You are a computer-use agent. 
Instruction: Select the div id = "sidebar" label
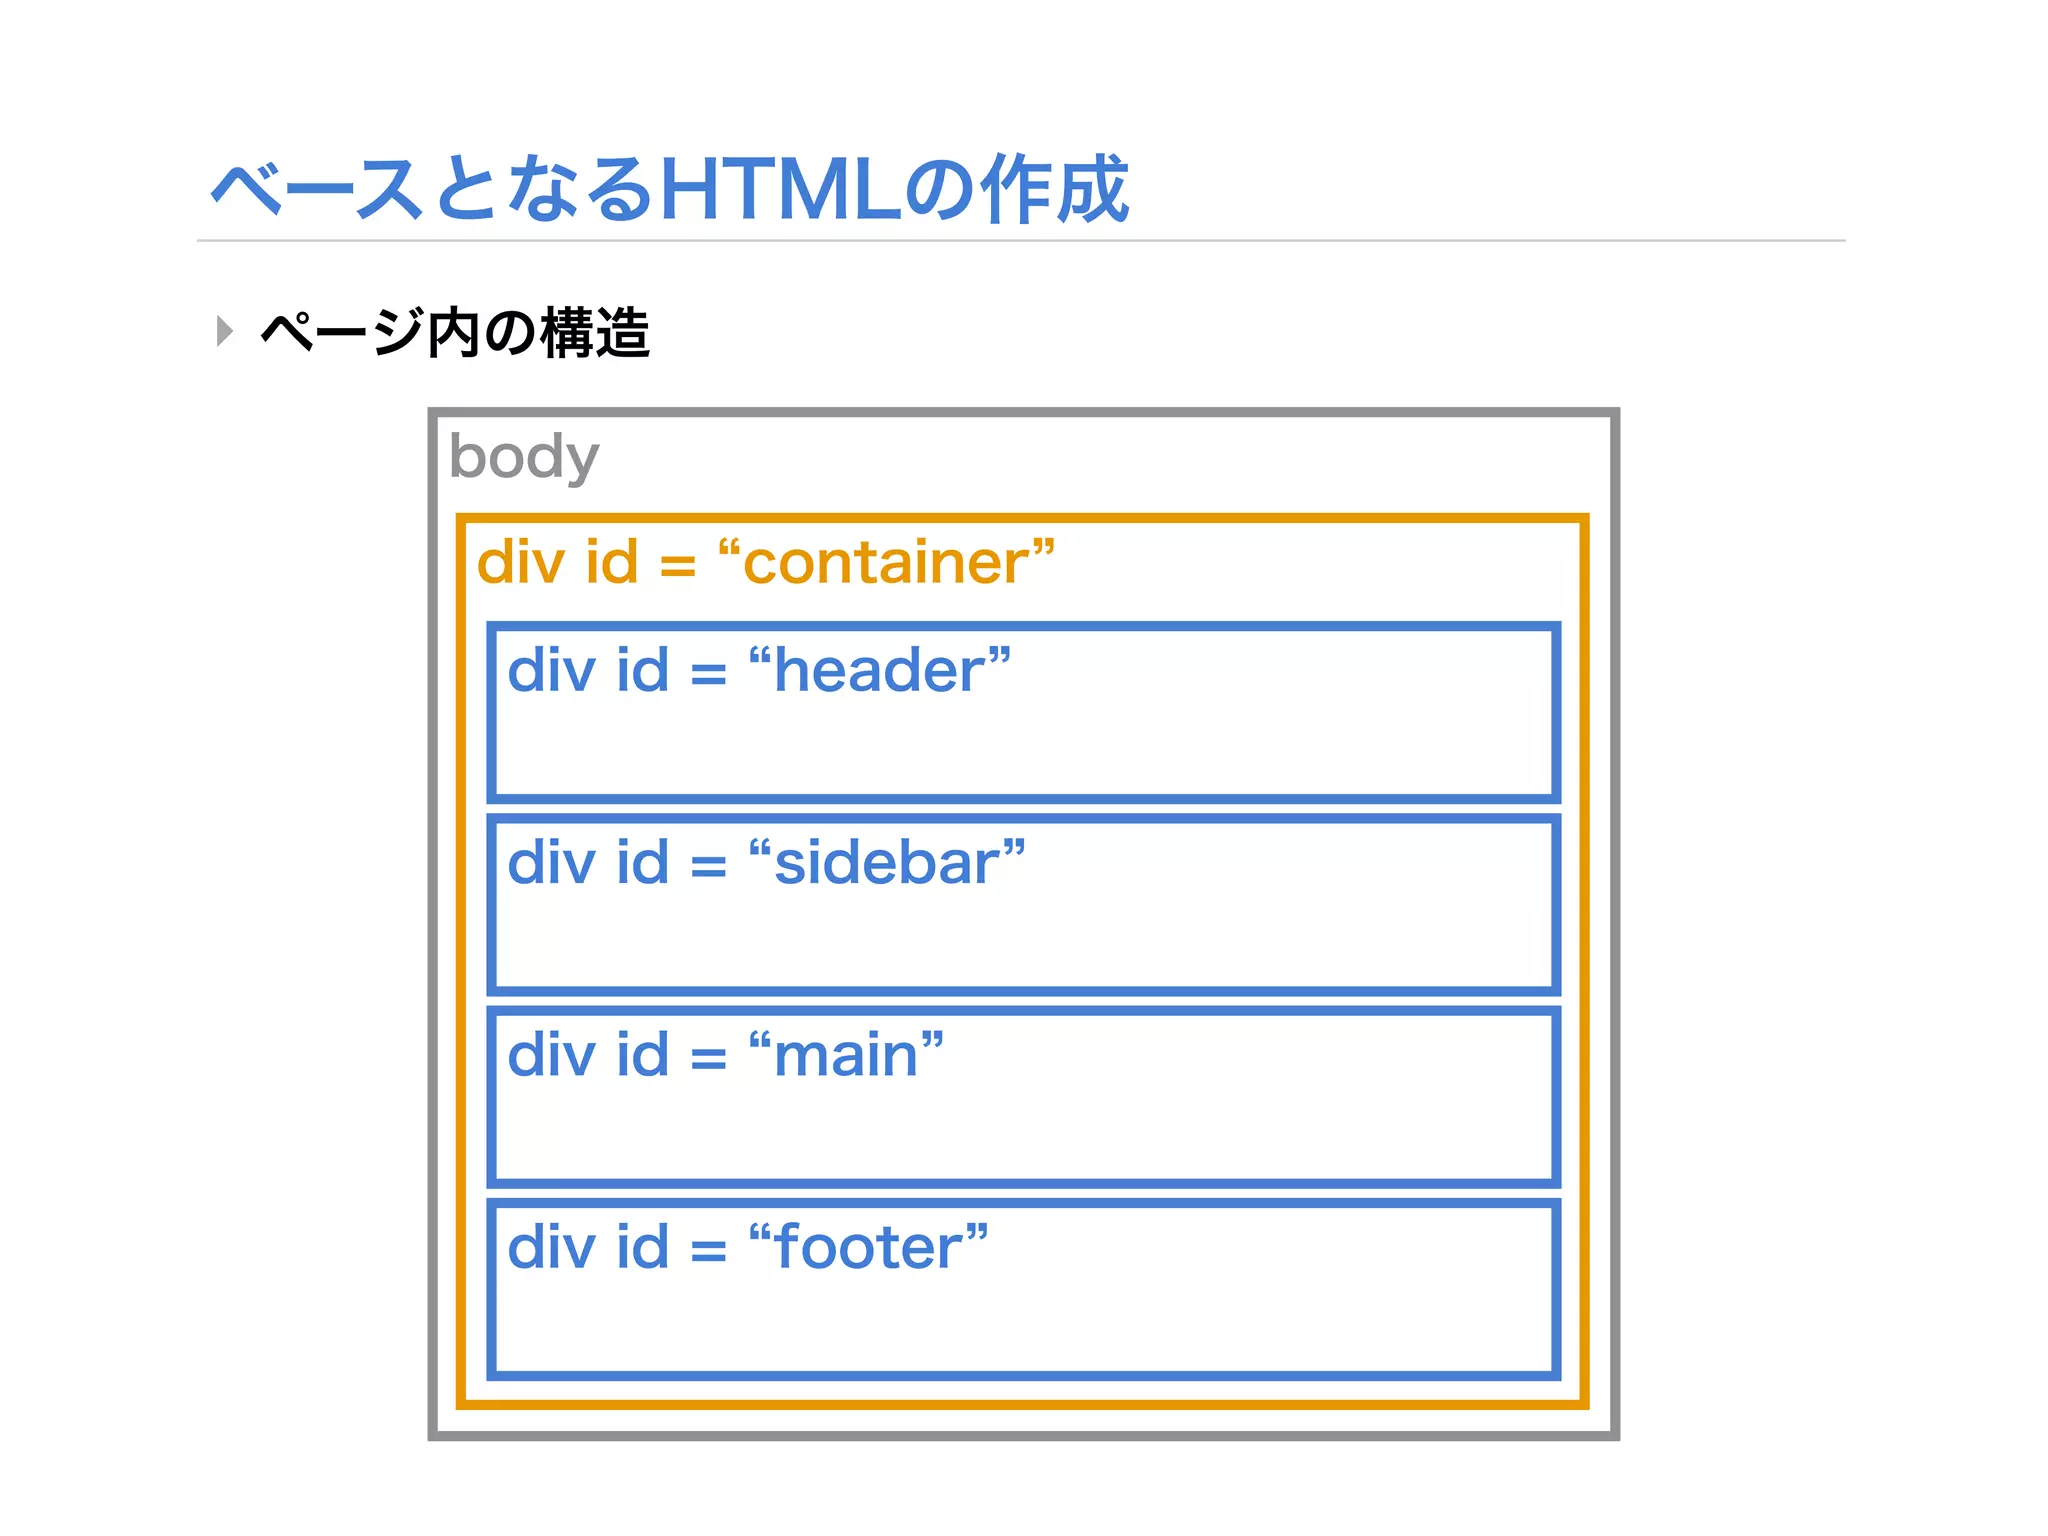tap(766, 862)
